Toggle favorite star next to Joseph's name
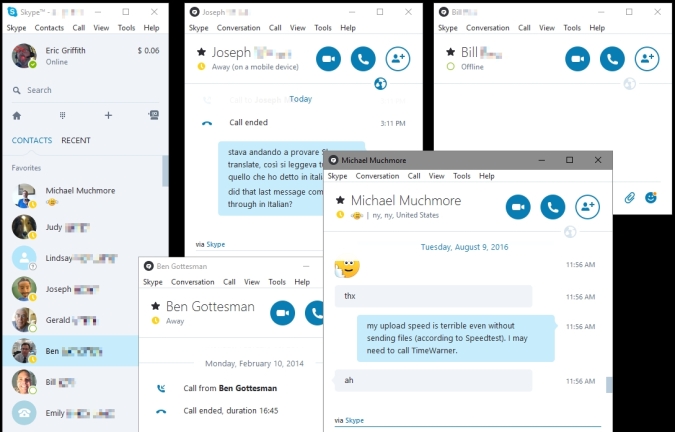The width and height of the screenshot is (675, 432). point(201,52)
